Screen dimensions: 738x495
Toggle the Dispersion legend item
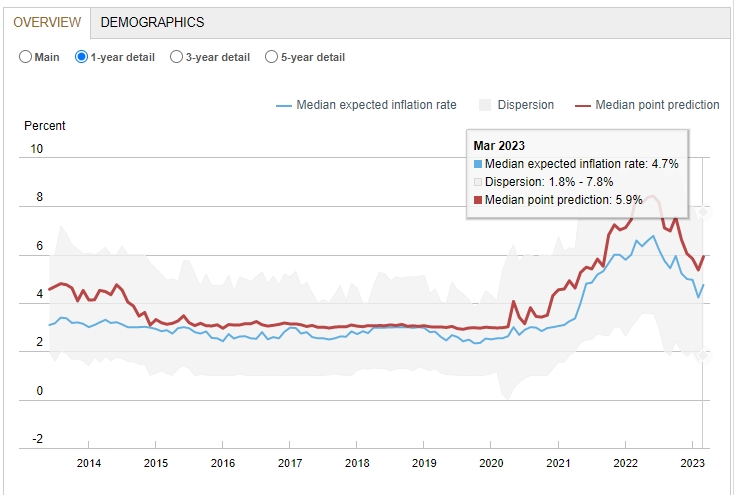pyautogui.click(x=516, y=105)
